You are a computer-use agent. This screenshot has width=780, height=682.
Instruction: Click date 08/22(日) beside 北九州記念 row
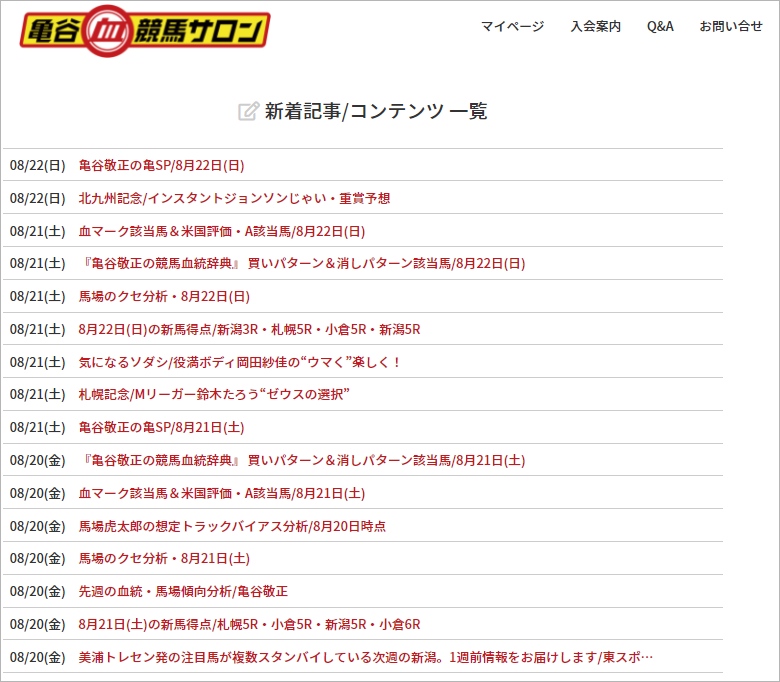(38, 198)
